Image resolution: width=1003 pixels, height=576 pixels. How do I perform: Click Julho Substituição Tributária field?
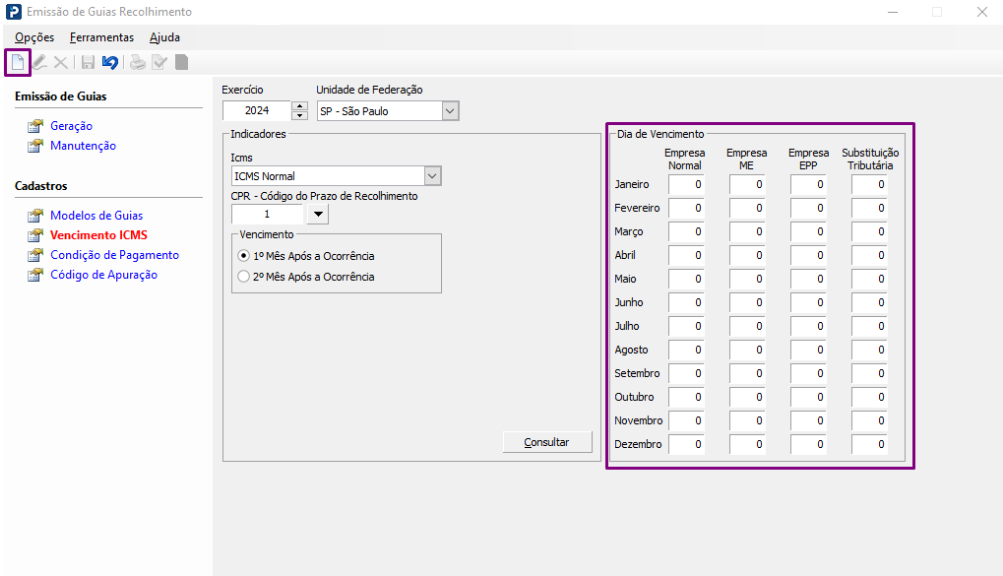coord(869,326)
